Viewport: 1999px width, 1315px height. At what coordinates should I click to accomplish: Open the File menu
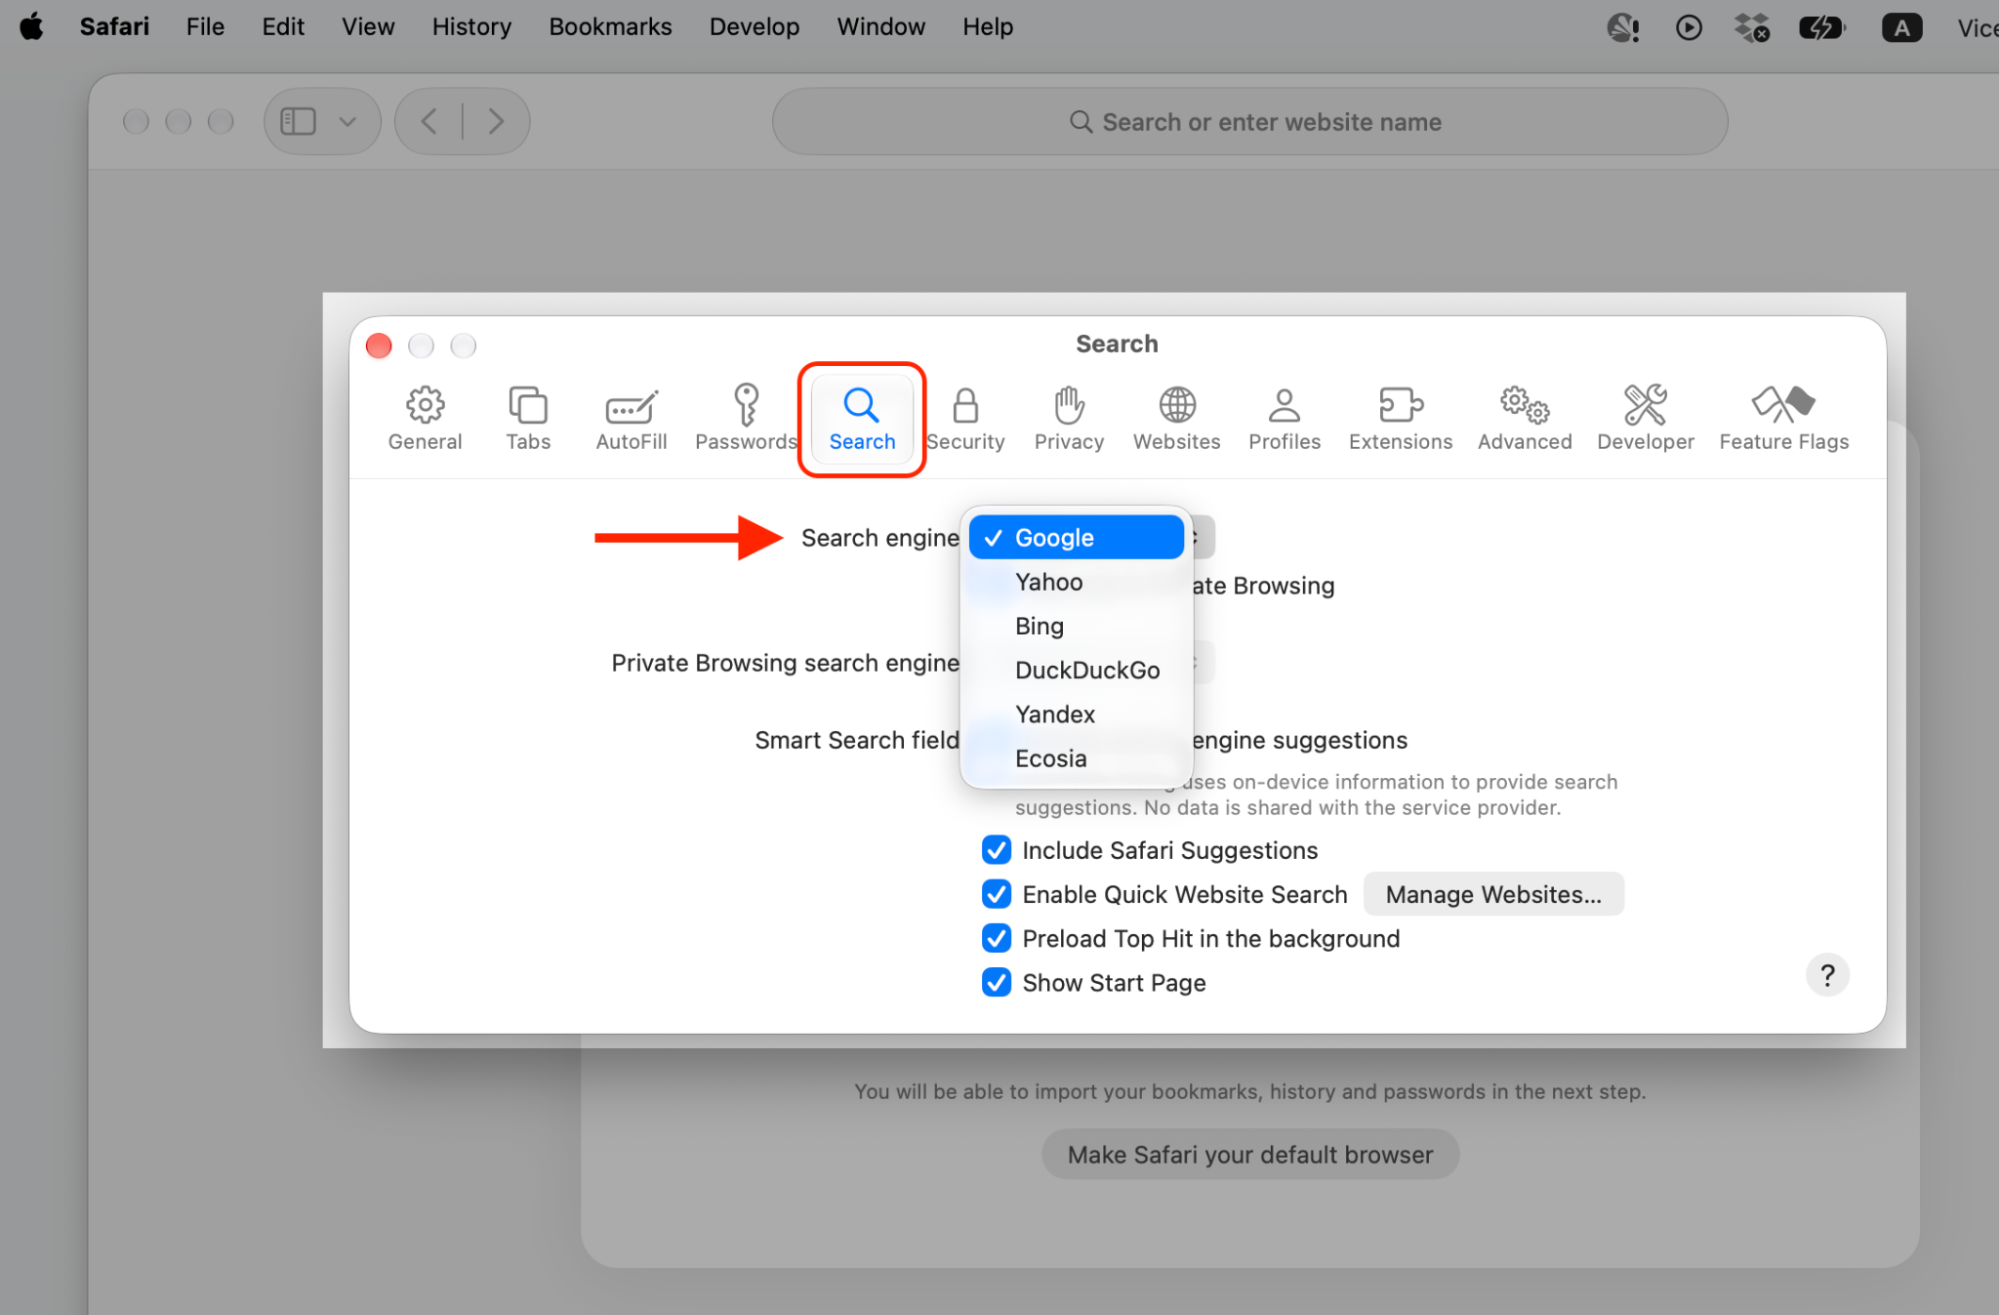click(205, 26)
